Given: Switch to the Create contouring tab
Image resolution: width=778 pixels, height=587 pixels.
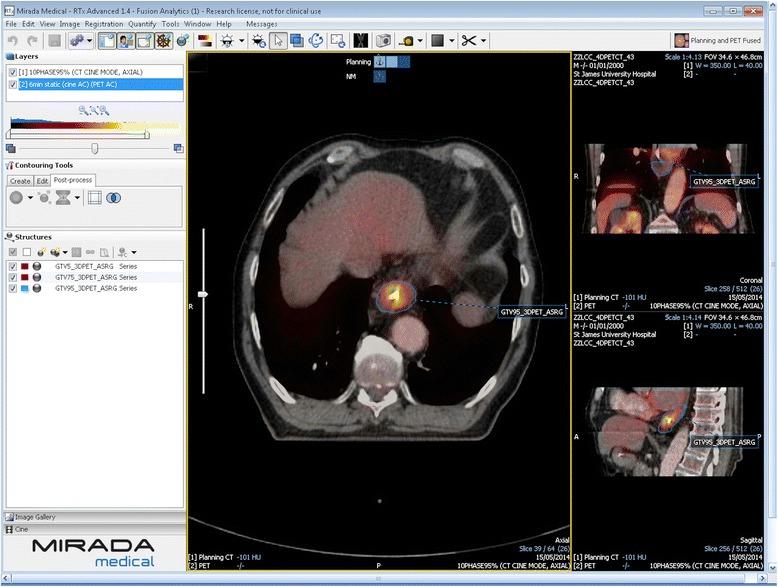Looking at the screenshot, I should pos(20,181).
